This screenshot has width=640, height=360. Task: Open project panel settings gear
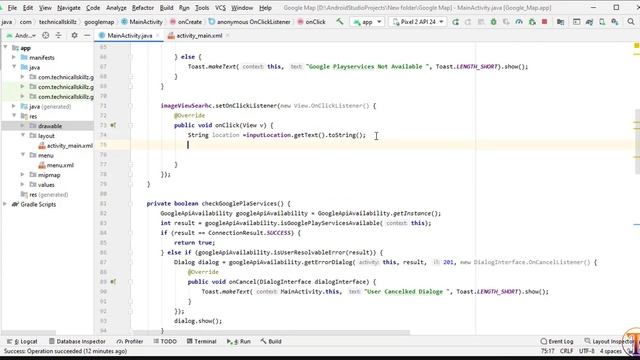74,36
